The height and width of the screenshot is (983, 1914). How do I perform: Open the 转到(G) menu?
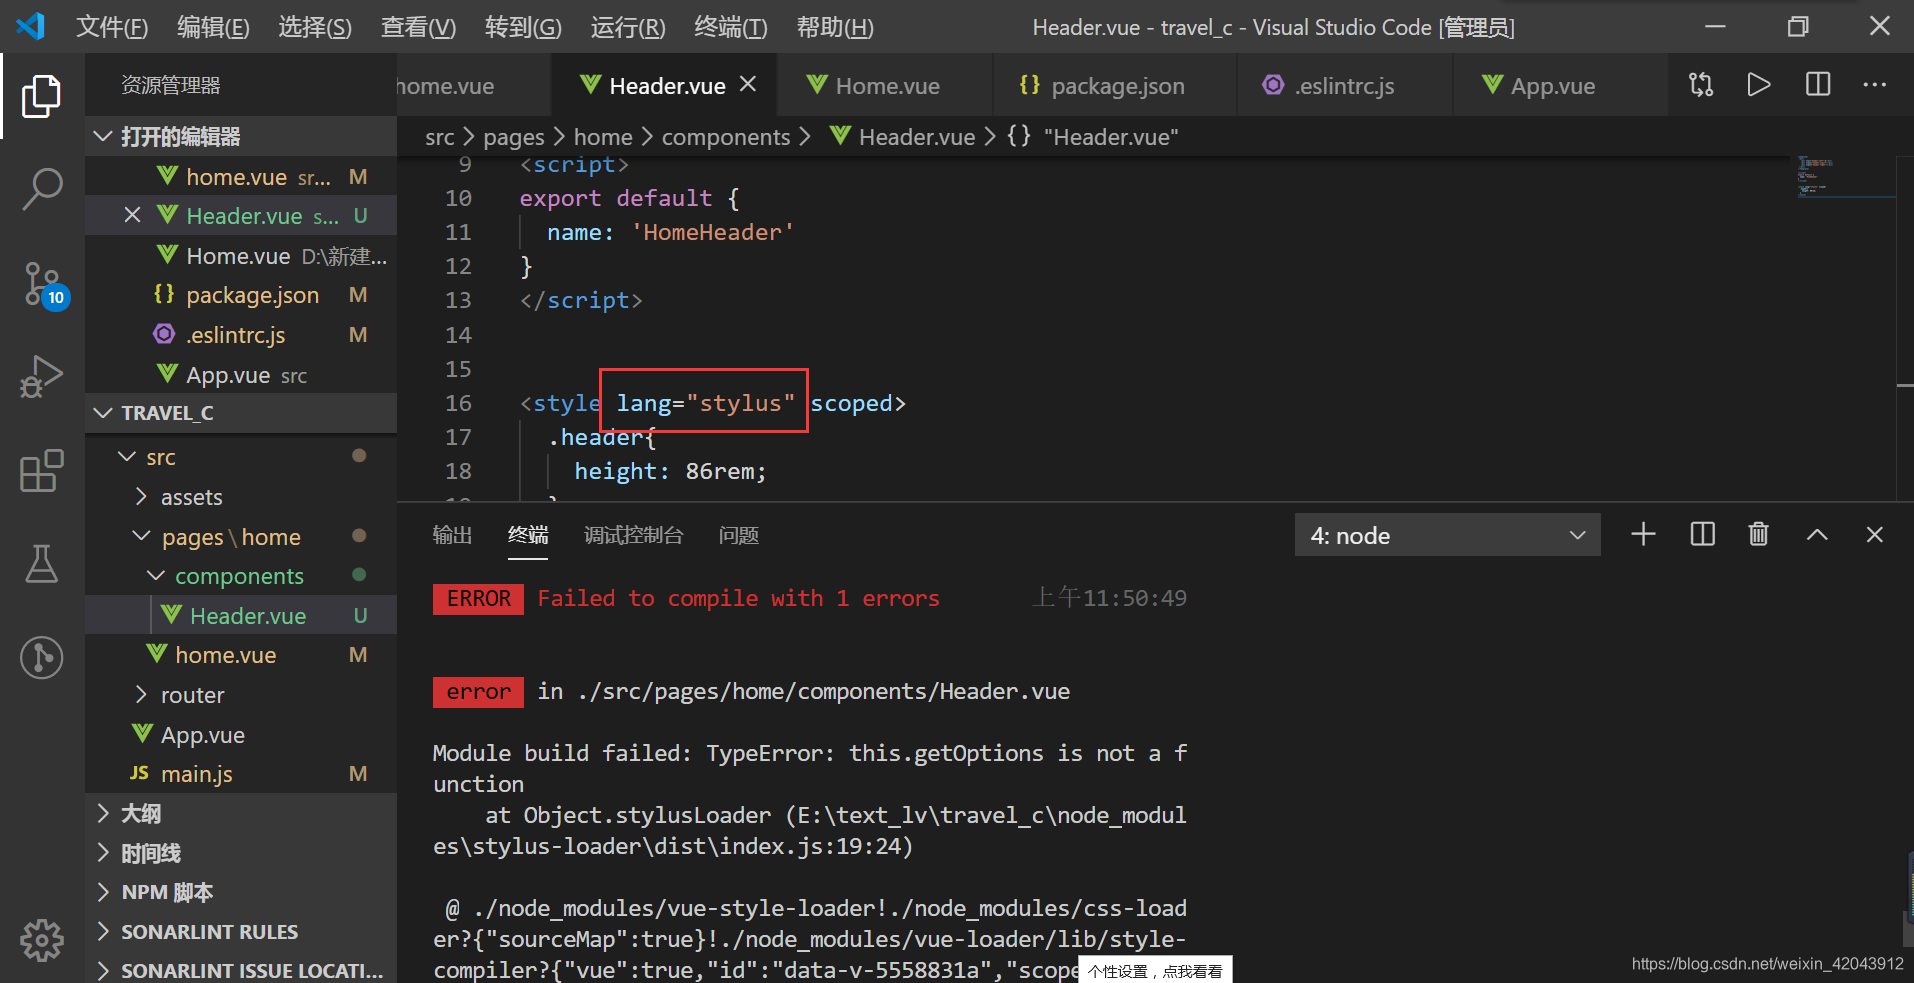pos(523,27)
